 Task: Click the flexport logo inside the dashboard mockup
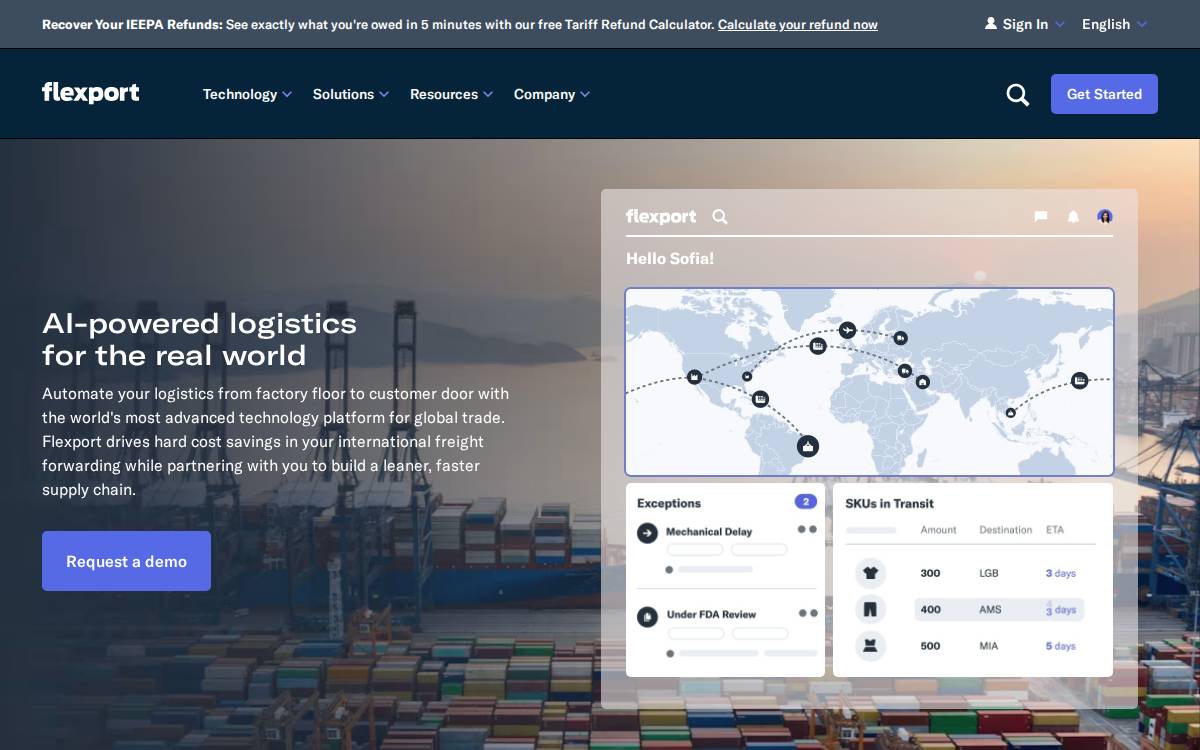click(661, 217)
